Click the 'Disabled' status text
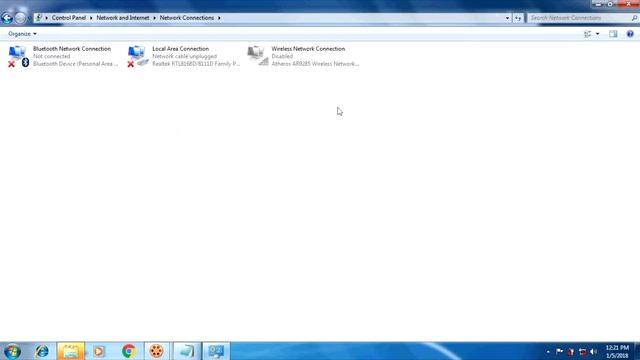Screen dimensions: 640x360 [282, 56]
